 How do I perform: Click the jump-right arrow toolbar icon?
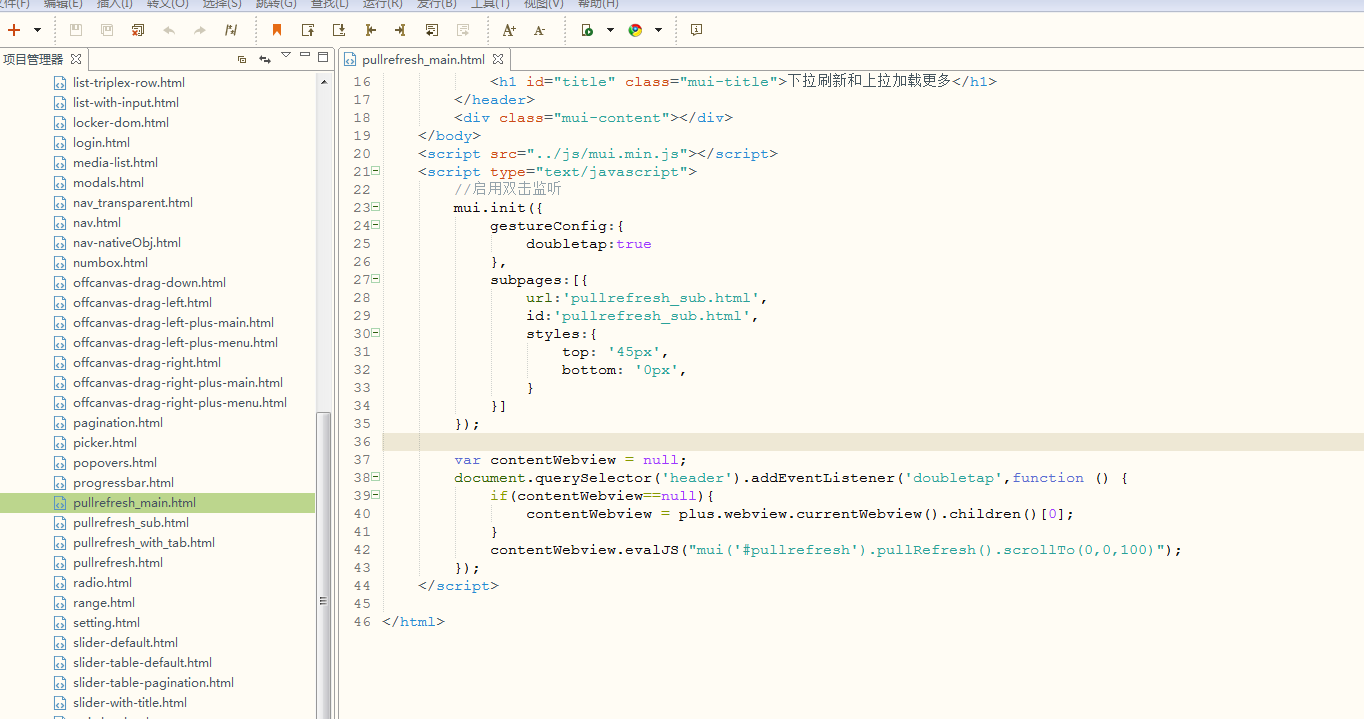click(x=401, y=30)
